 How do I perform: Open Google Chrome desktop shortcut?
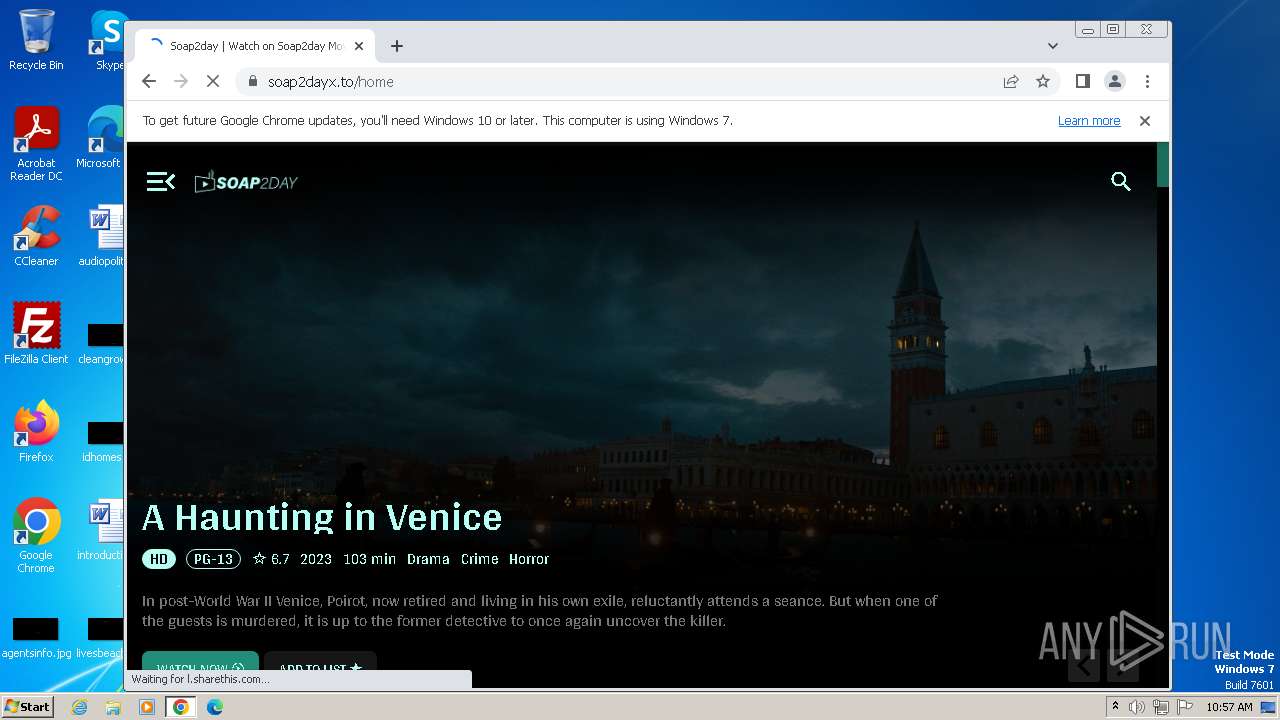point(36,536)
